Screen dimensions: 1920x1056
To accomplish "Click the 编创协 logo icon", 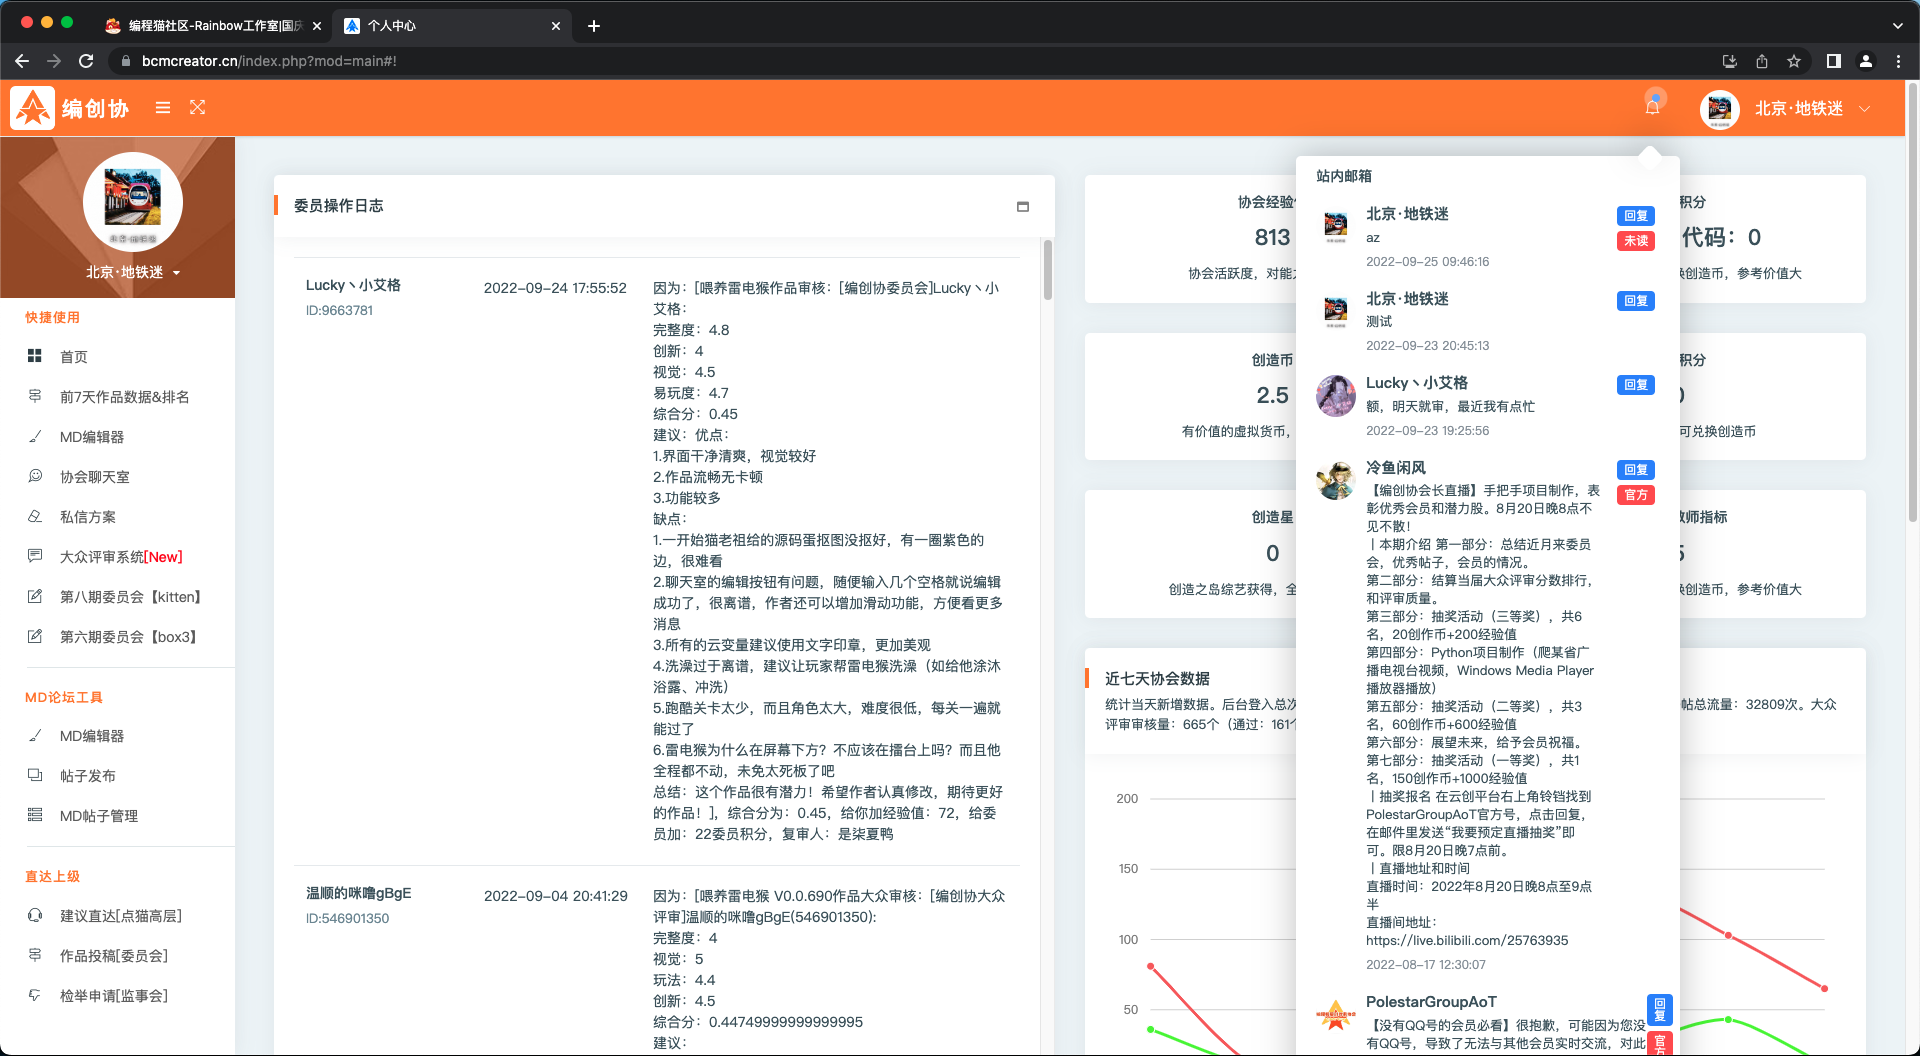I will point(33,108).
